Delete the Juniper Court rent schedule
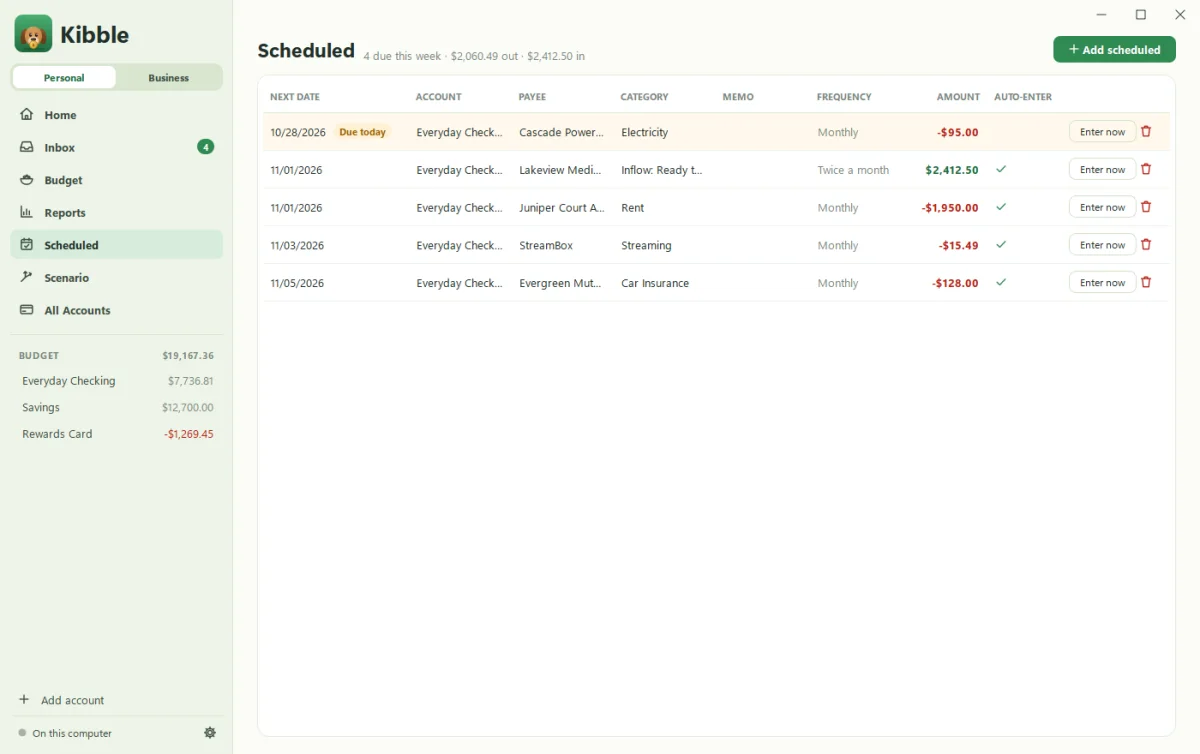The width and height of the screenshot is (1200, 754). pyautogui.click(x=1146, y=207)
